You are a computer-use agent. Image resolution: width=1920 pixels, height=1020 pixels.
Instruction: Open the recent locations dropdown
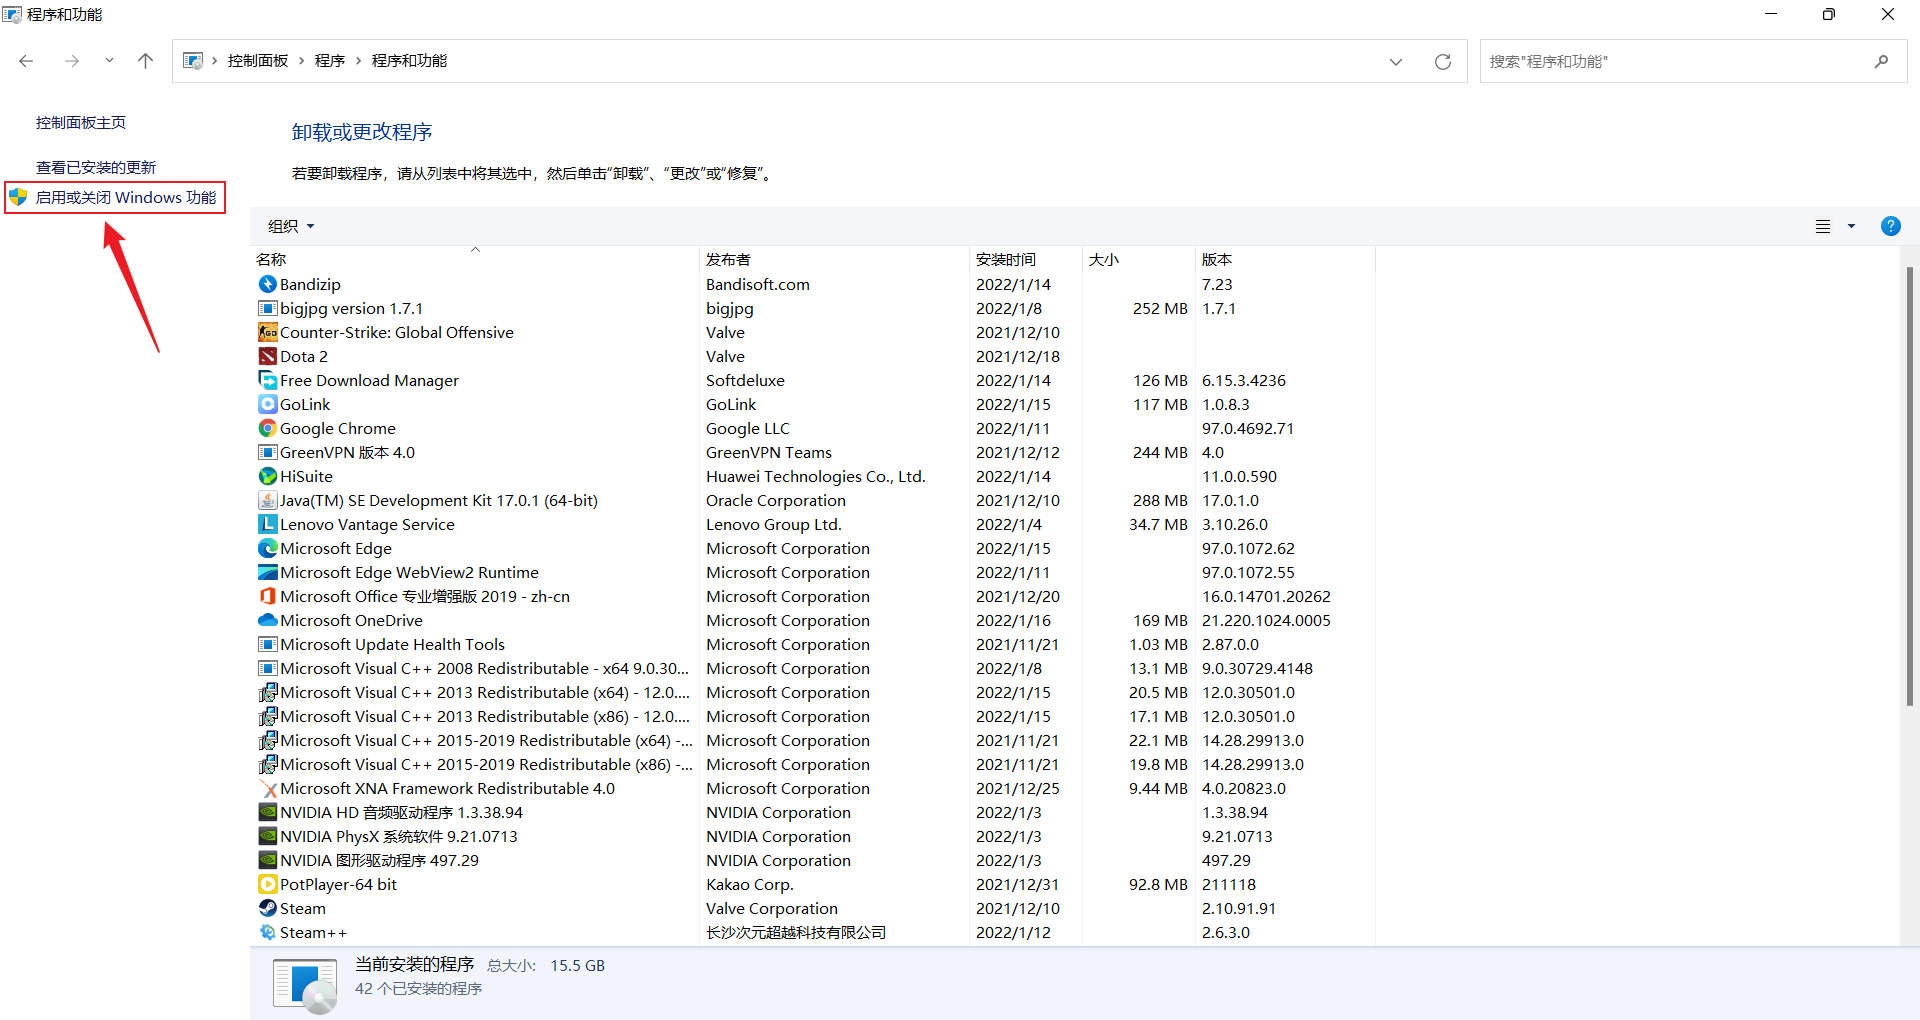(109, 61)
